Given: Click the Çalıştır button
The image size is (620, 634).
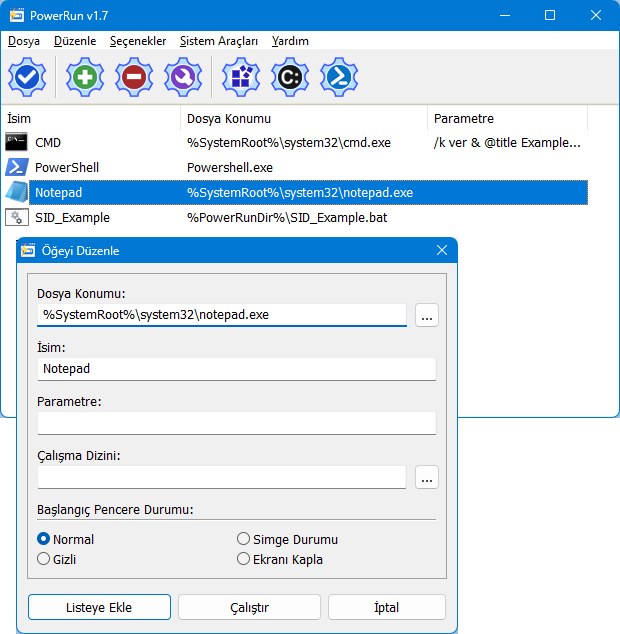Looking at the screenshot, I should tap(249, 607).
